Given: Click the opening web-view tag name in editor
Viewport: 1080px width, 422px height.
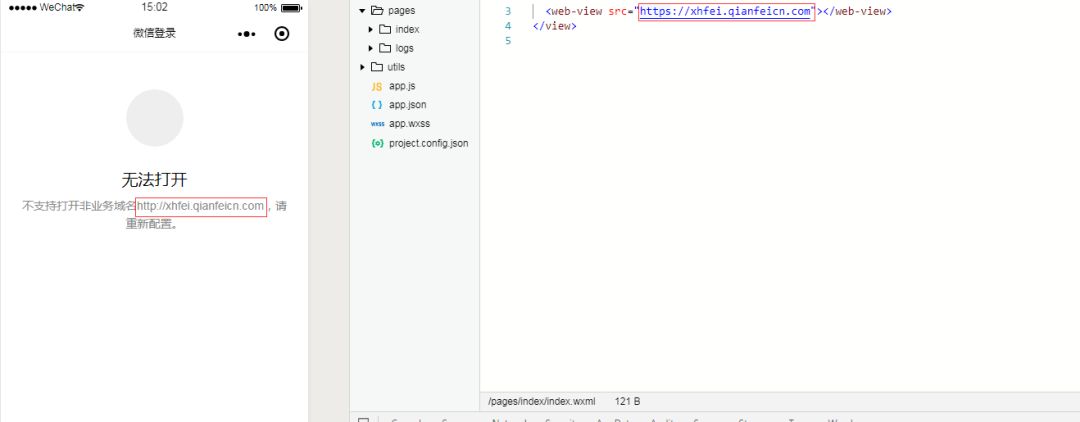Looking at the screenshot, I should click(577, 11).
